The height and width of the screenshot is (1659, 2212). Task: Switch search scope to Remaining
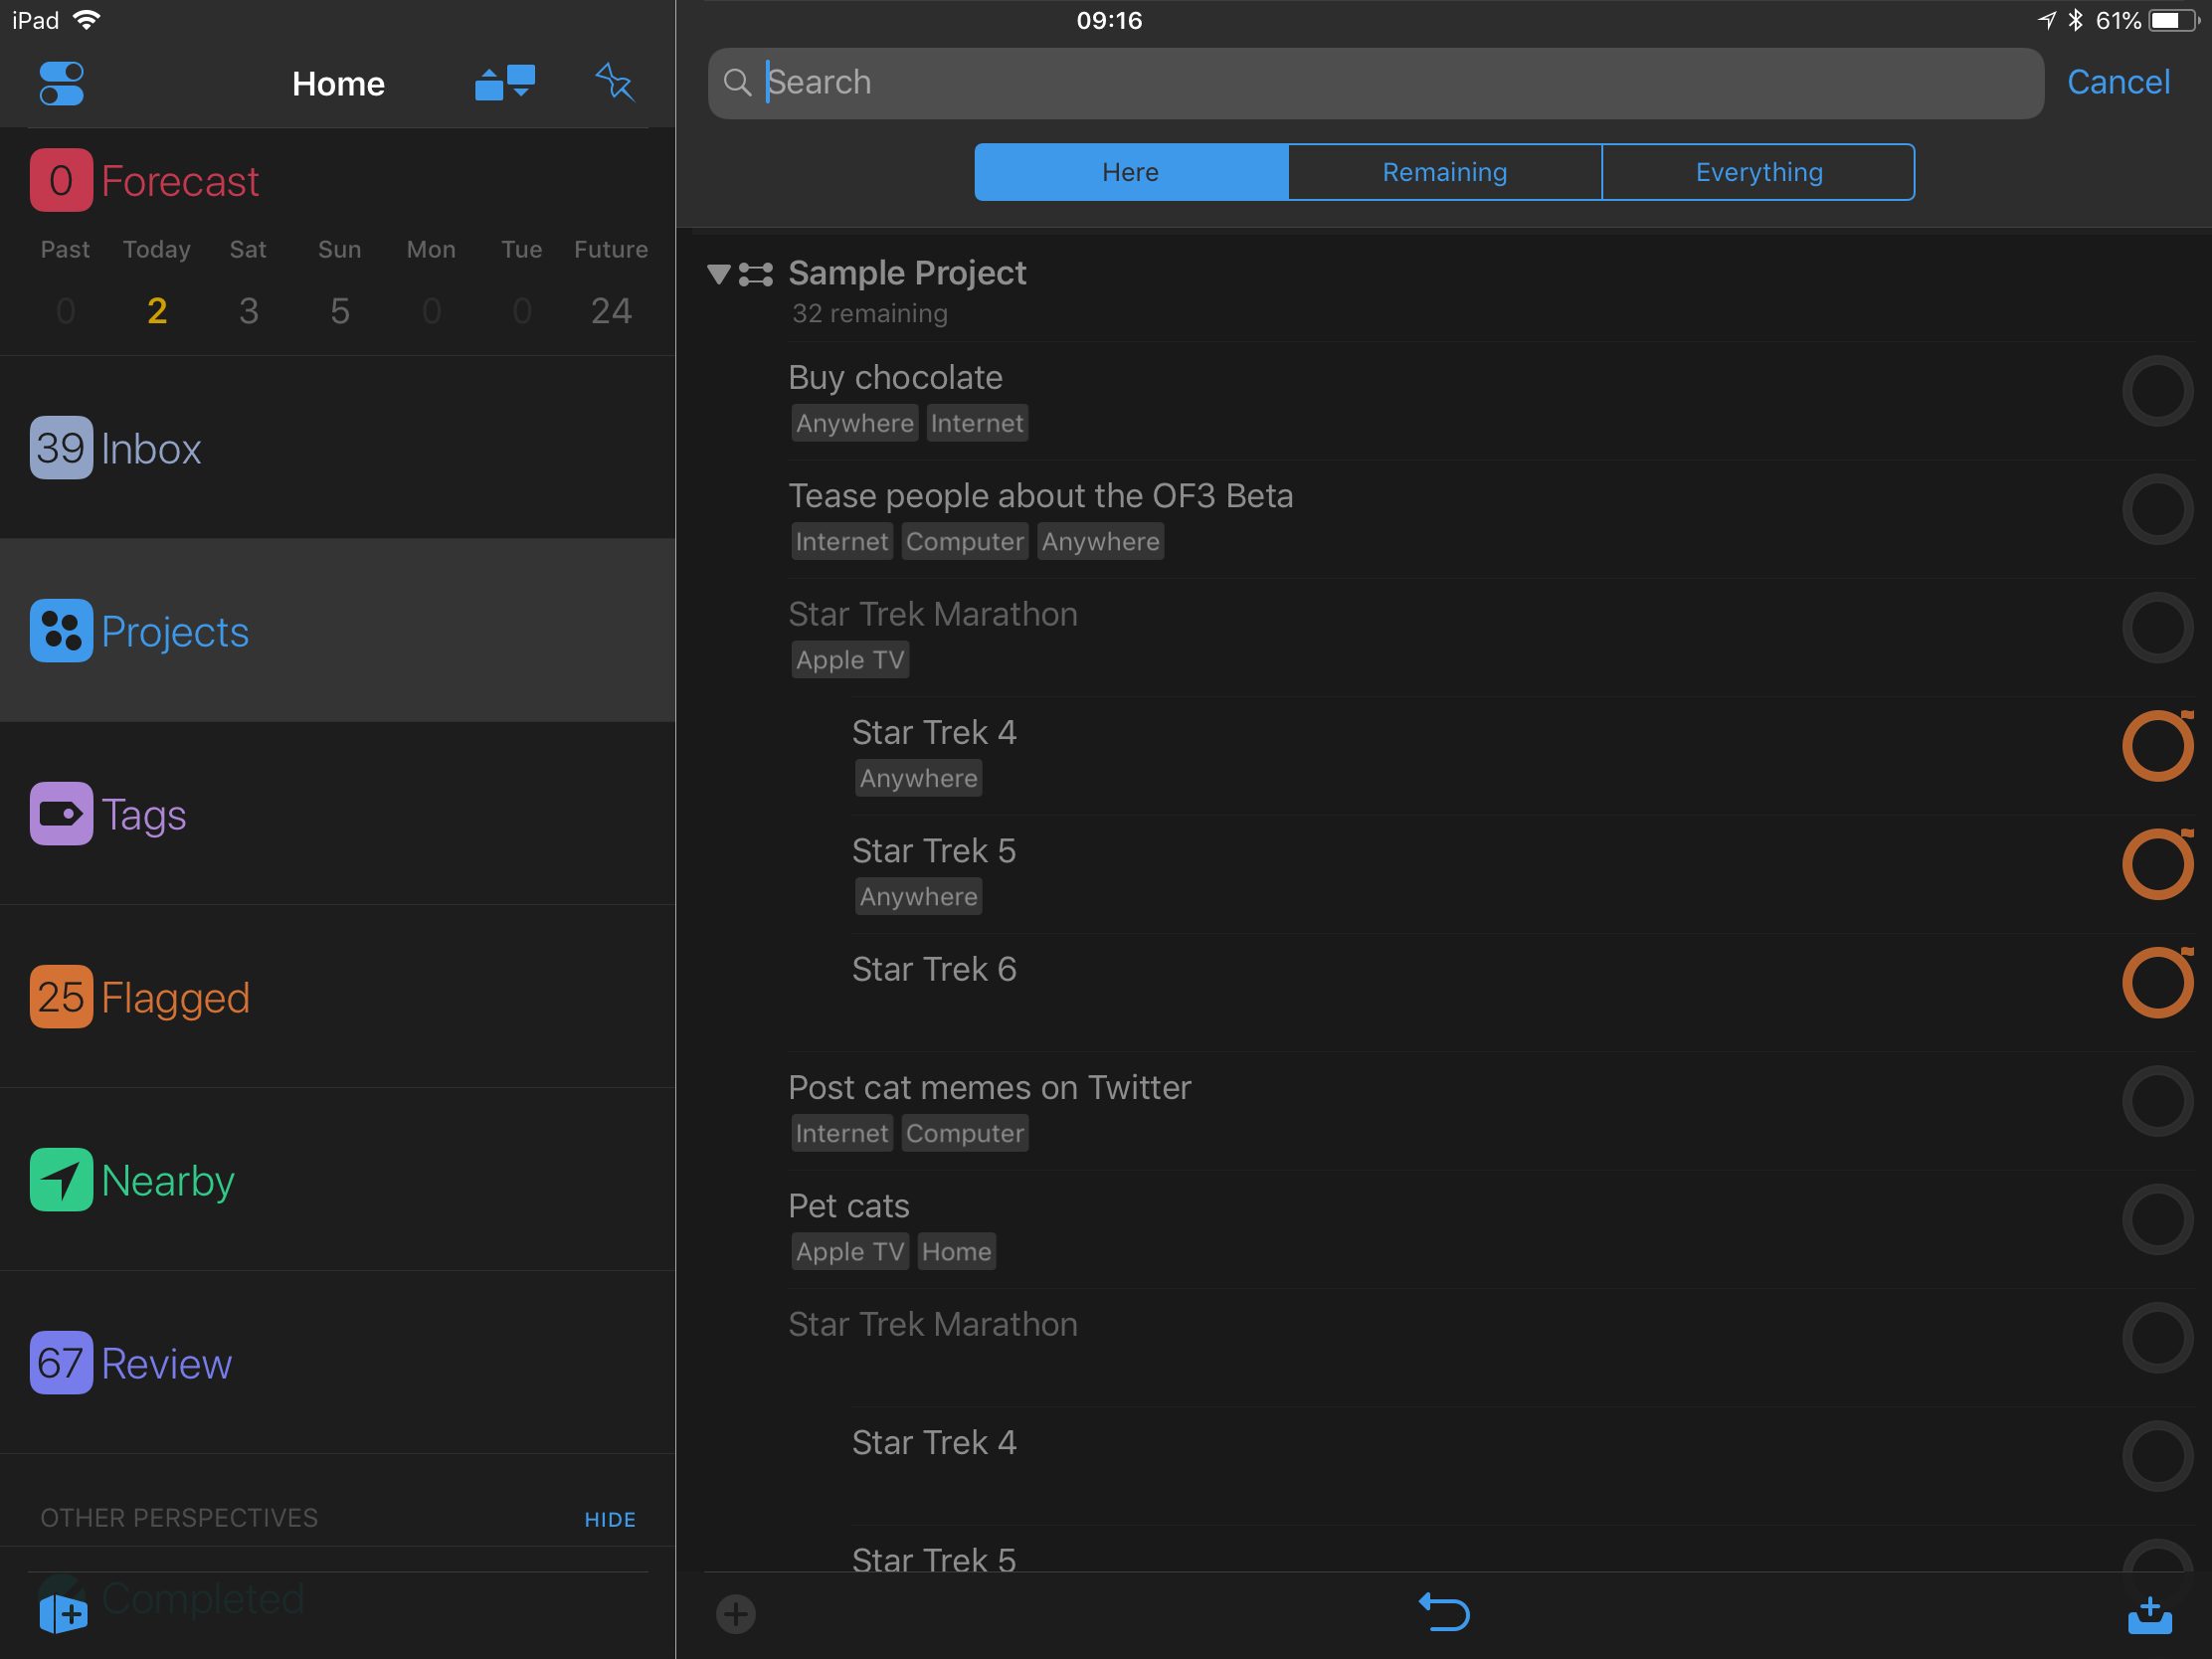pyautogui.click(x=1444, y=172)
